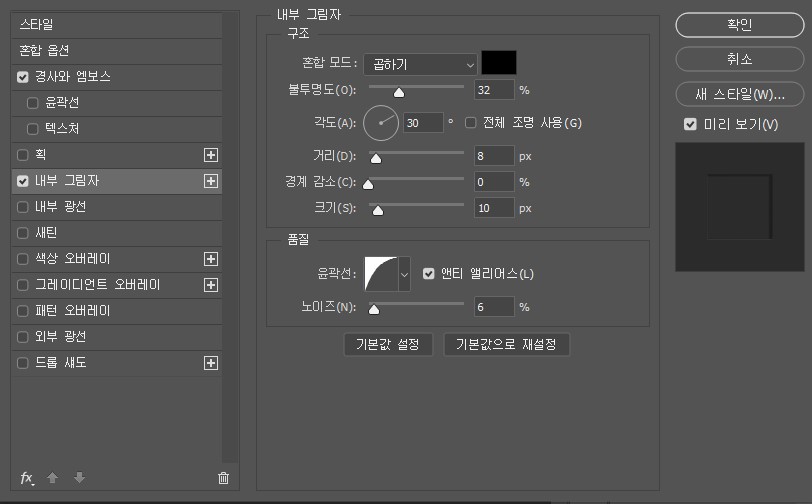Enable 윤곽선 sub-option checkbox
This screenshot has width=812, height=504.
[x=33, y=103]
